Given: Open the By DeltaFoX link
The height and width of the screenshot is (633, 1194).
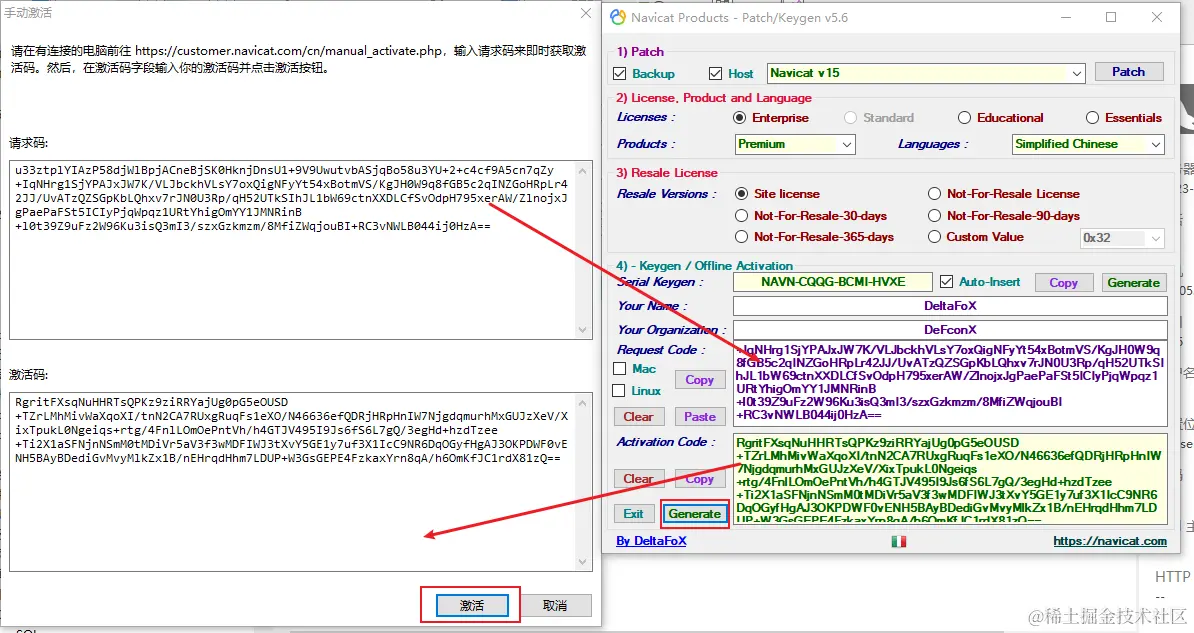Looking at the screenshot, I should (x=651, y=541).
